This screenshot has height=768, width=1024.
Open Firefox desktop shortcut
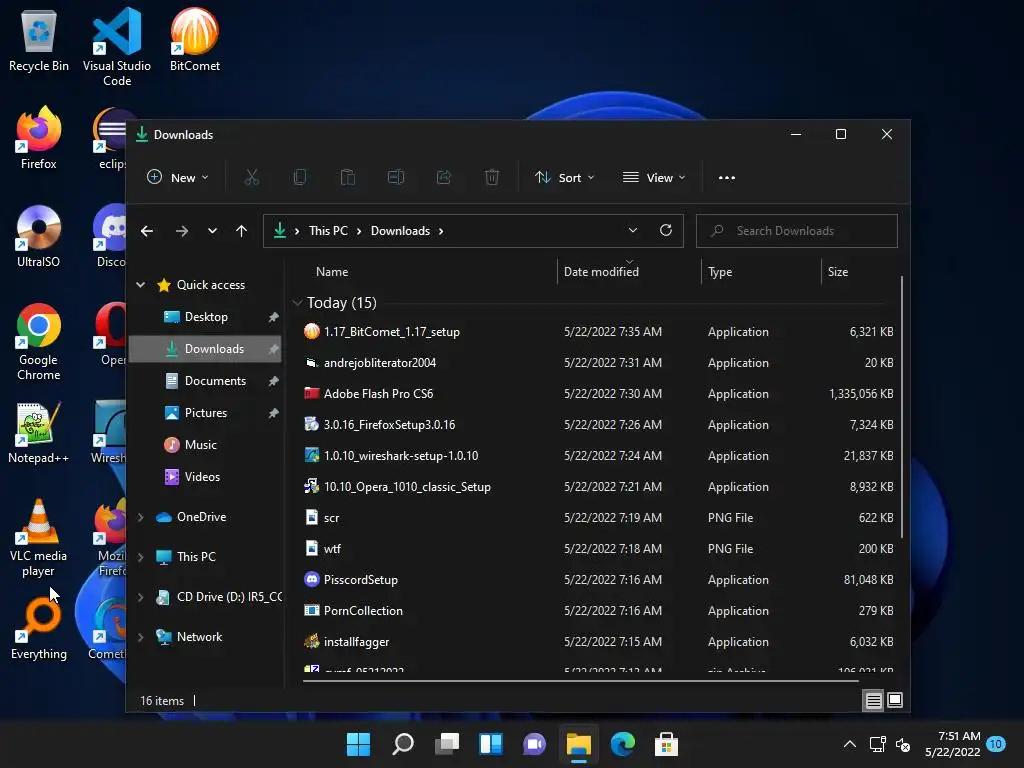39,138
